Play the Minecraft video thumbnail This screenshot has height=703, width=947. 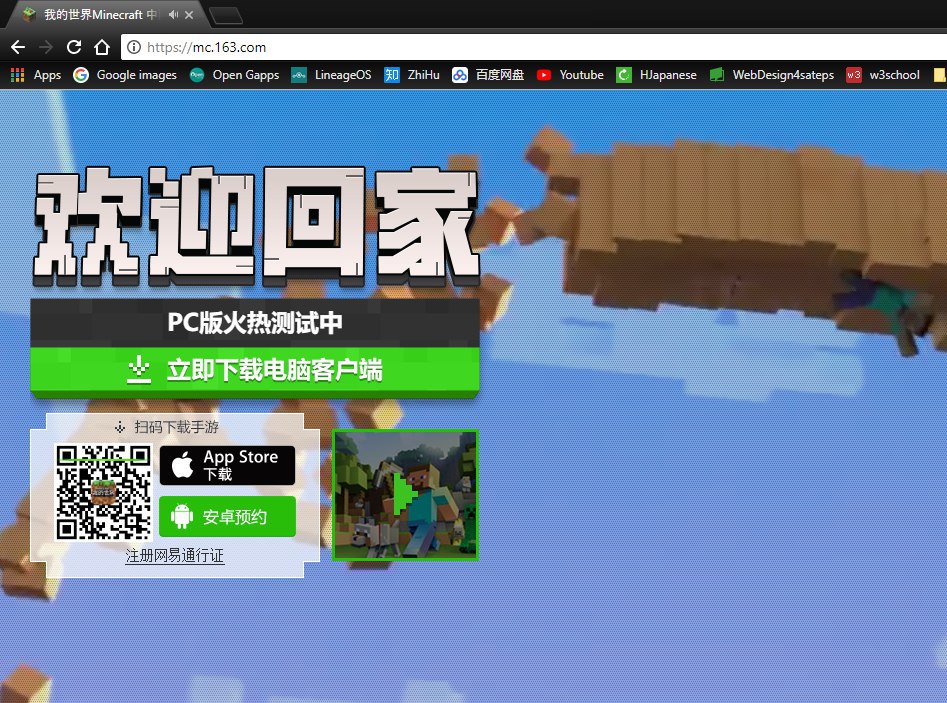(x=405, y=495)
